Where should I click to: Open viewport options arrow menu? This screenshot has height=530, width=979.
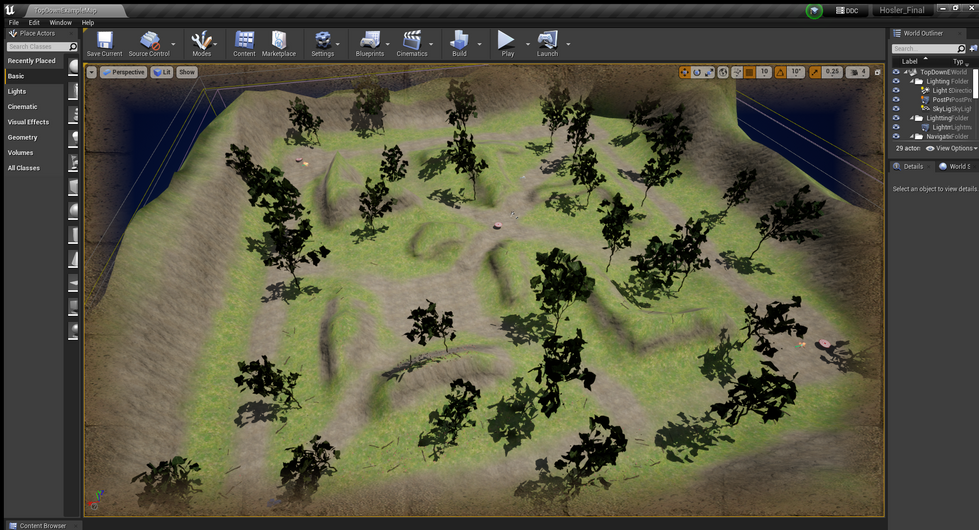tap(92, 72)
